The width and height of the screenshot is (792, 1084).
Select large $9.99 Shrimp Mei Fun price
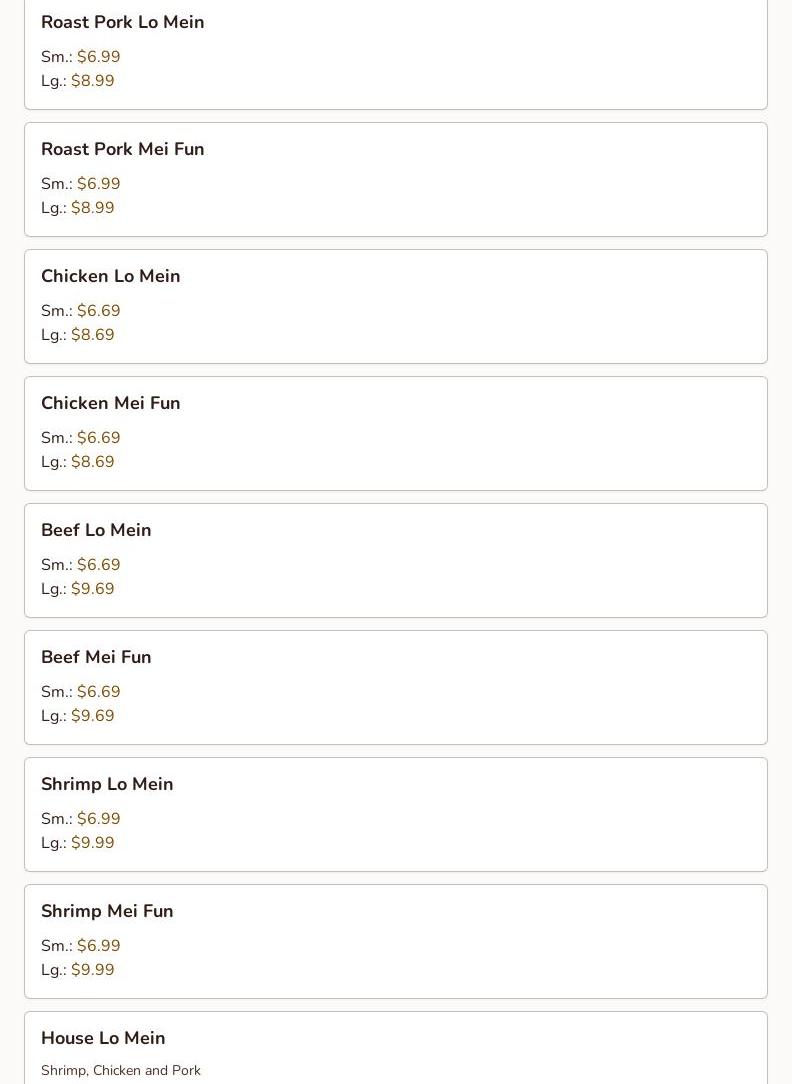[92, 970]
